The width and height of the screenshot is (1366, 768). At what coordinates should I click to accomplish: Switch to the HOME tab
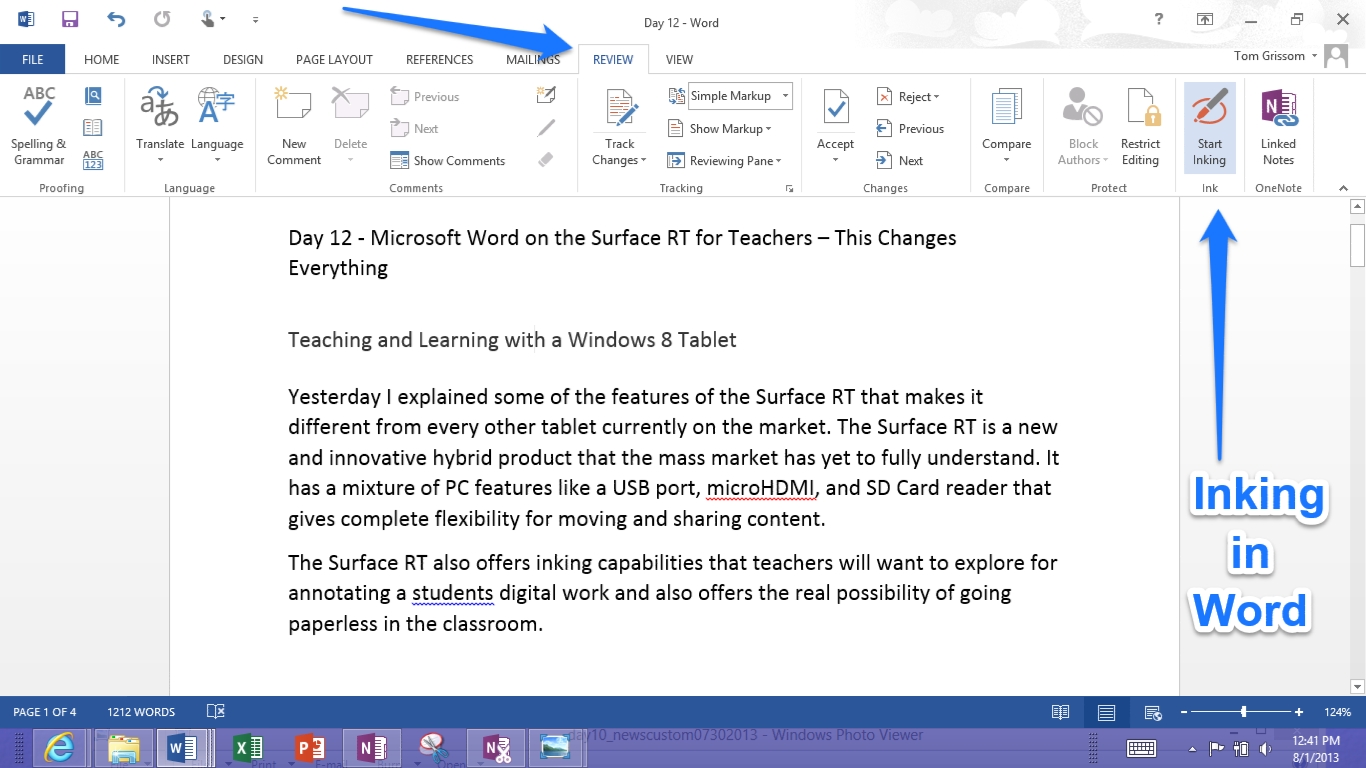click(101, 59)
